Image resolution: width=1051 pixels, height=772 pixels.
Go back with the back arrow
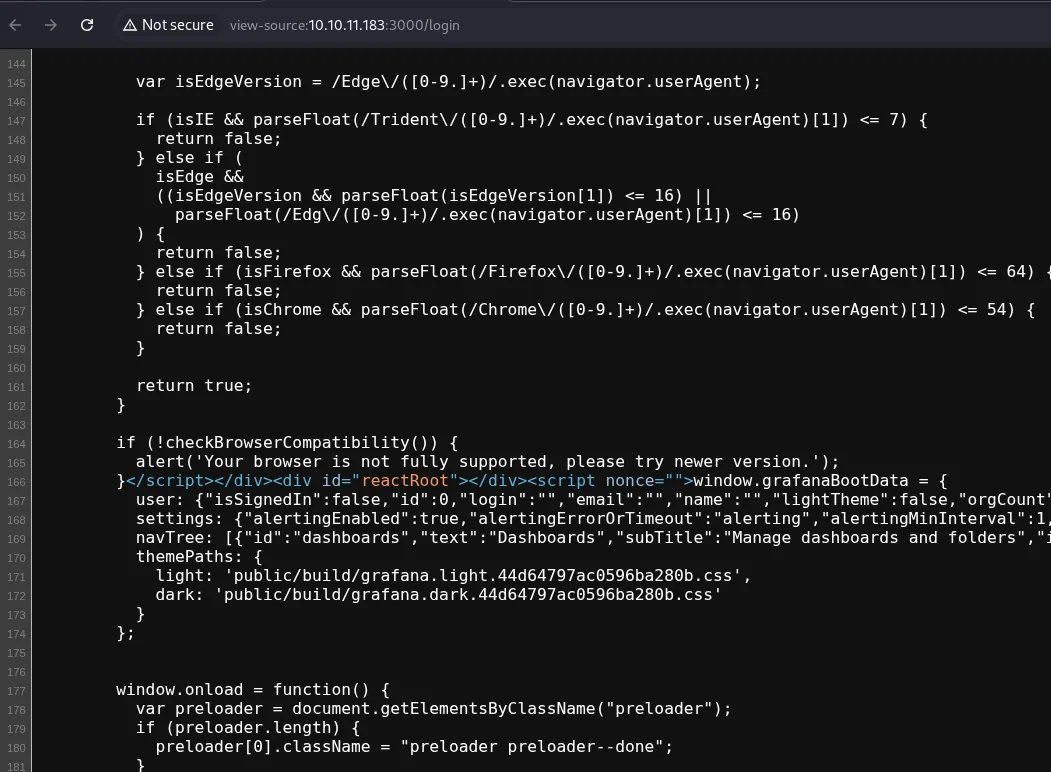point(15,25)
